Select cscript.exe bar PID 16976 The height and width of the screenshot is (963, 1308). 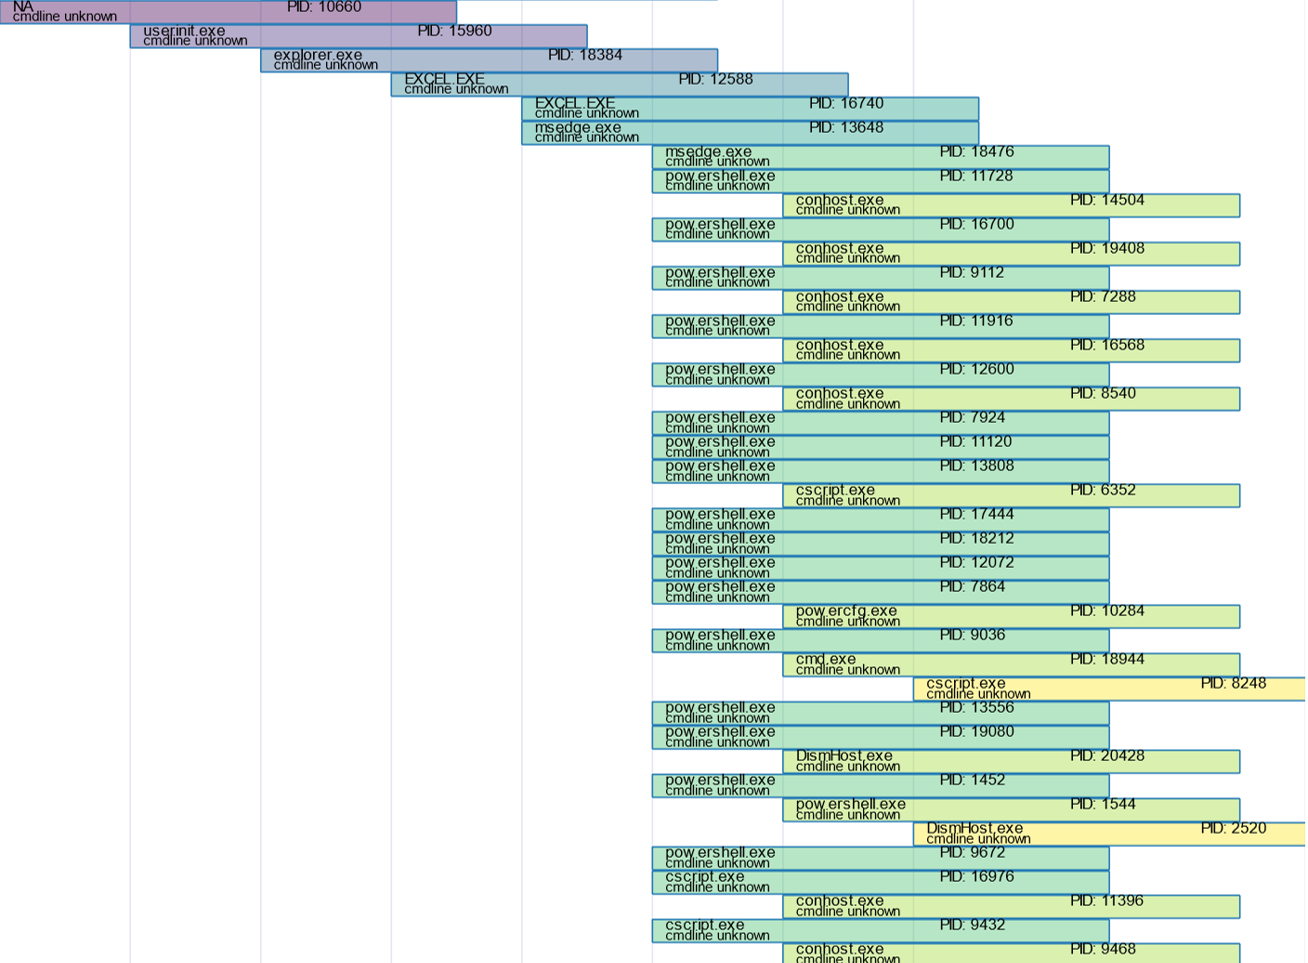[x=880, y=883]
